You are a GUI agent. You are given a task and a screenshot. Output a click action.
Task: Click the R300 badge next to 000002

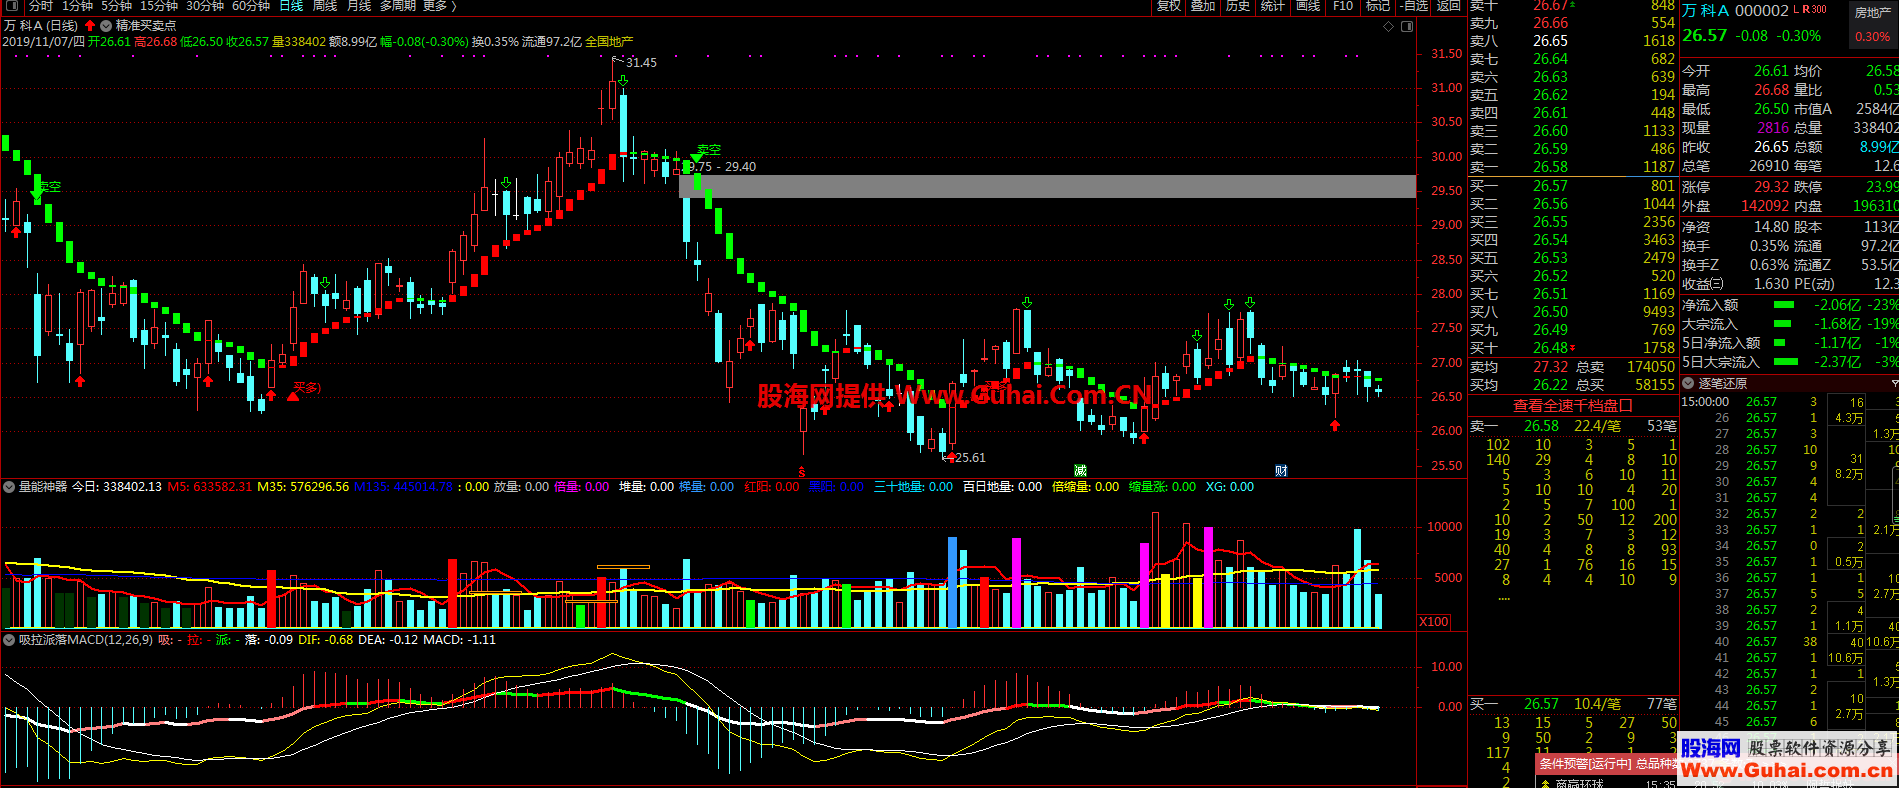1813,10
